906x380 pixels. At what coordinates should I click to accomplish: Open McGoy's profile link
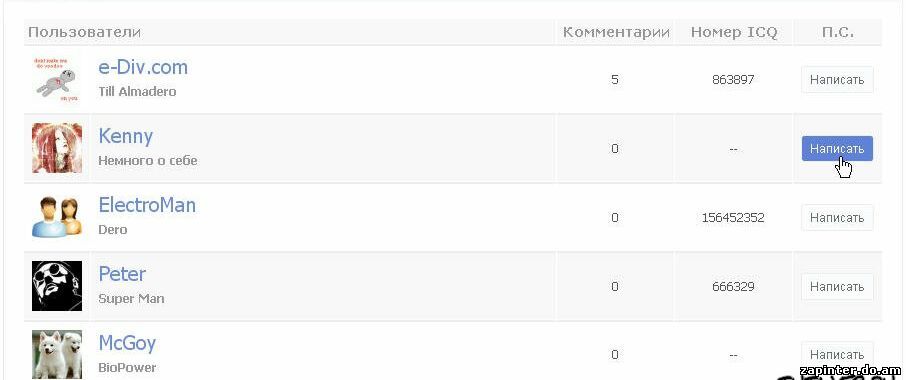pos(127,343)
